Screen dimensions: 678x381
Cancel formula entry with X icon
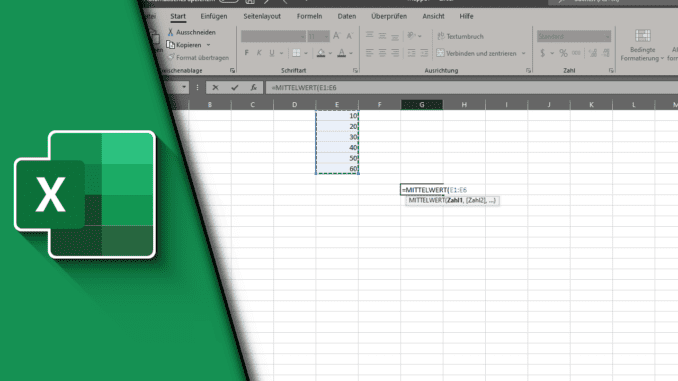coord(215,88)
